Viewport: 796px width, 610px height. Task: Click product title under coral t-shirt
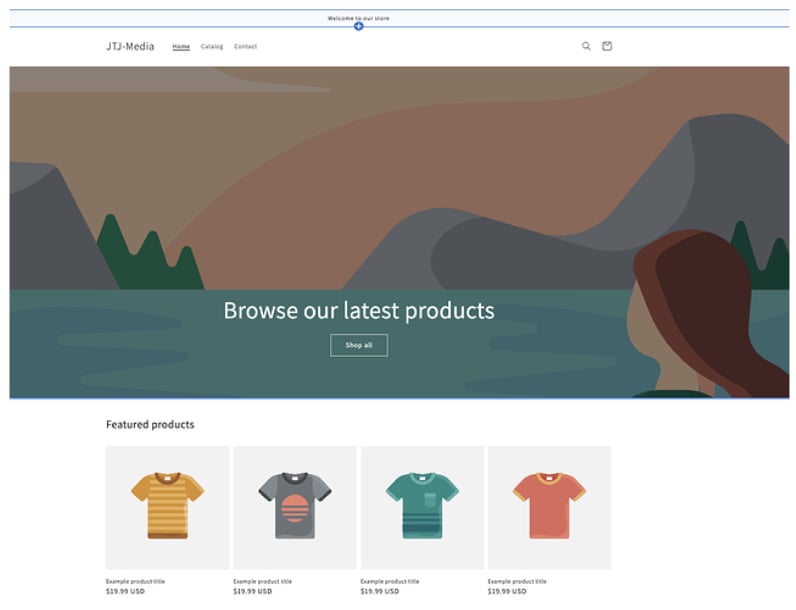tap(516, 581)
